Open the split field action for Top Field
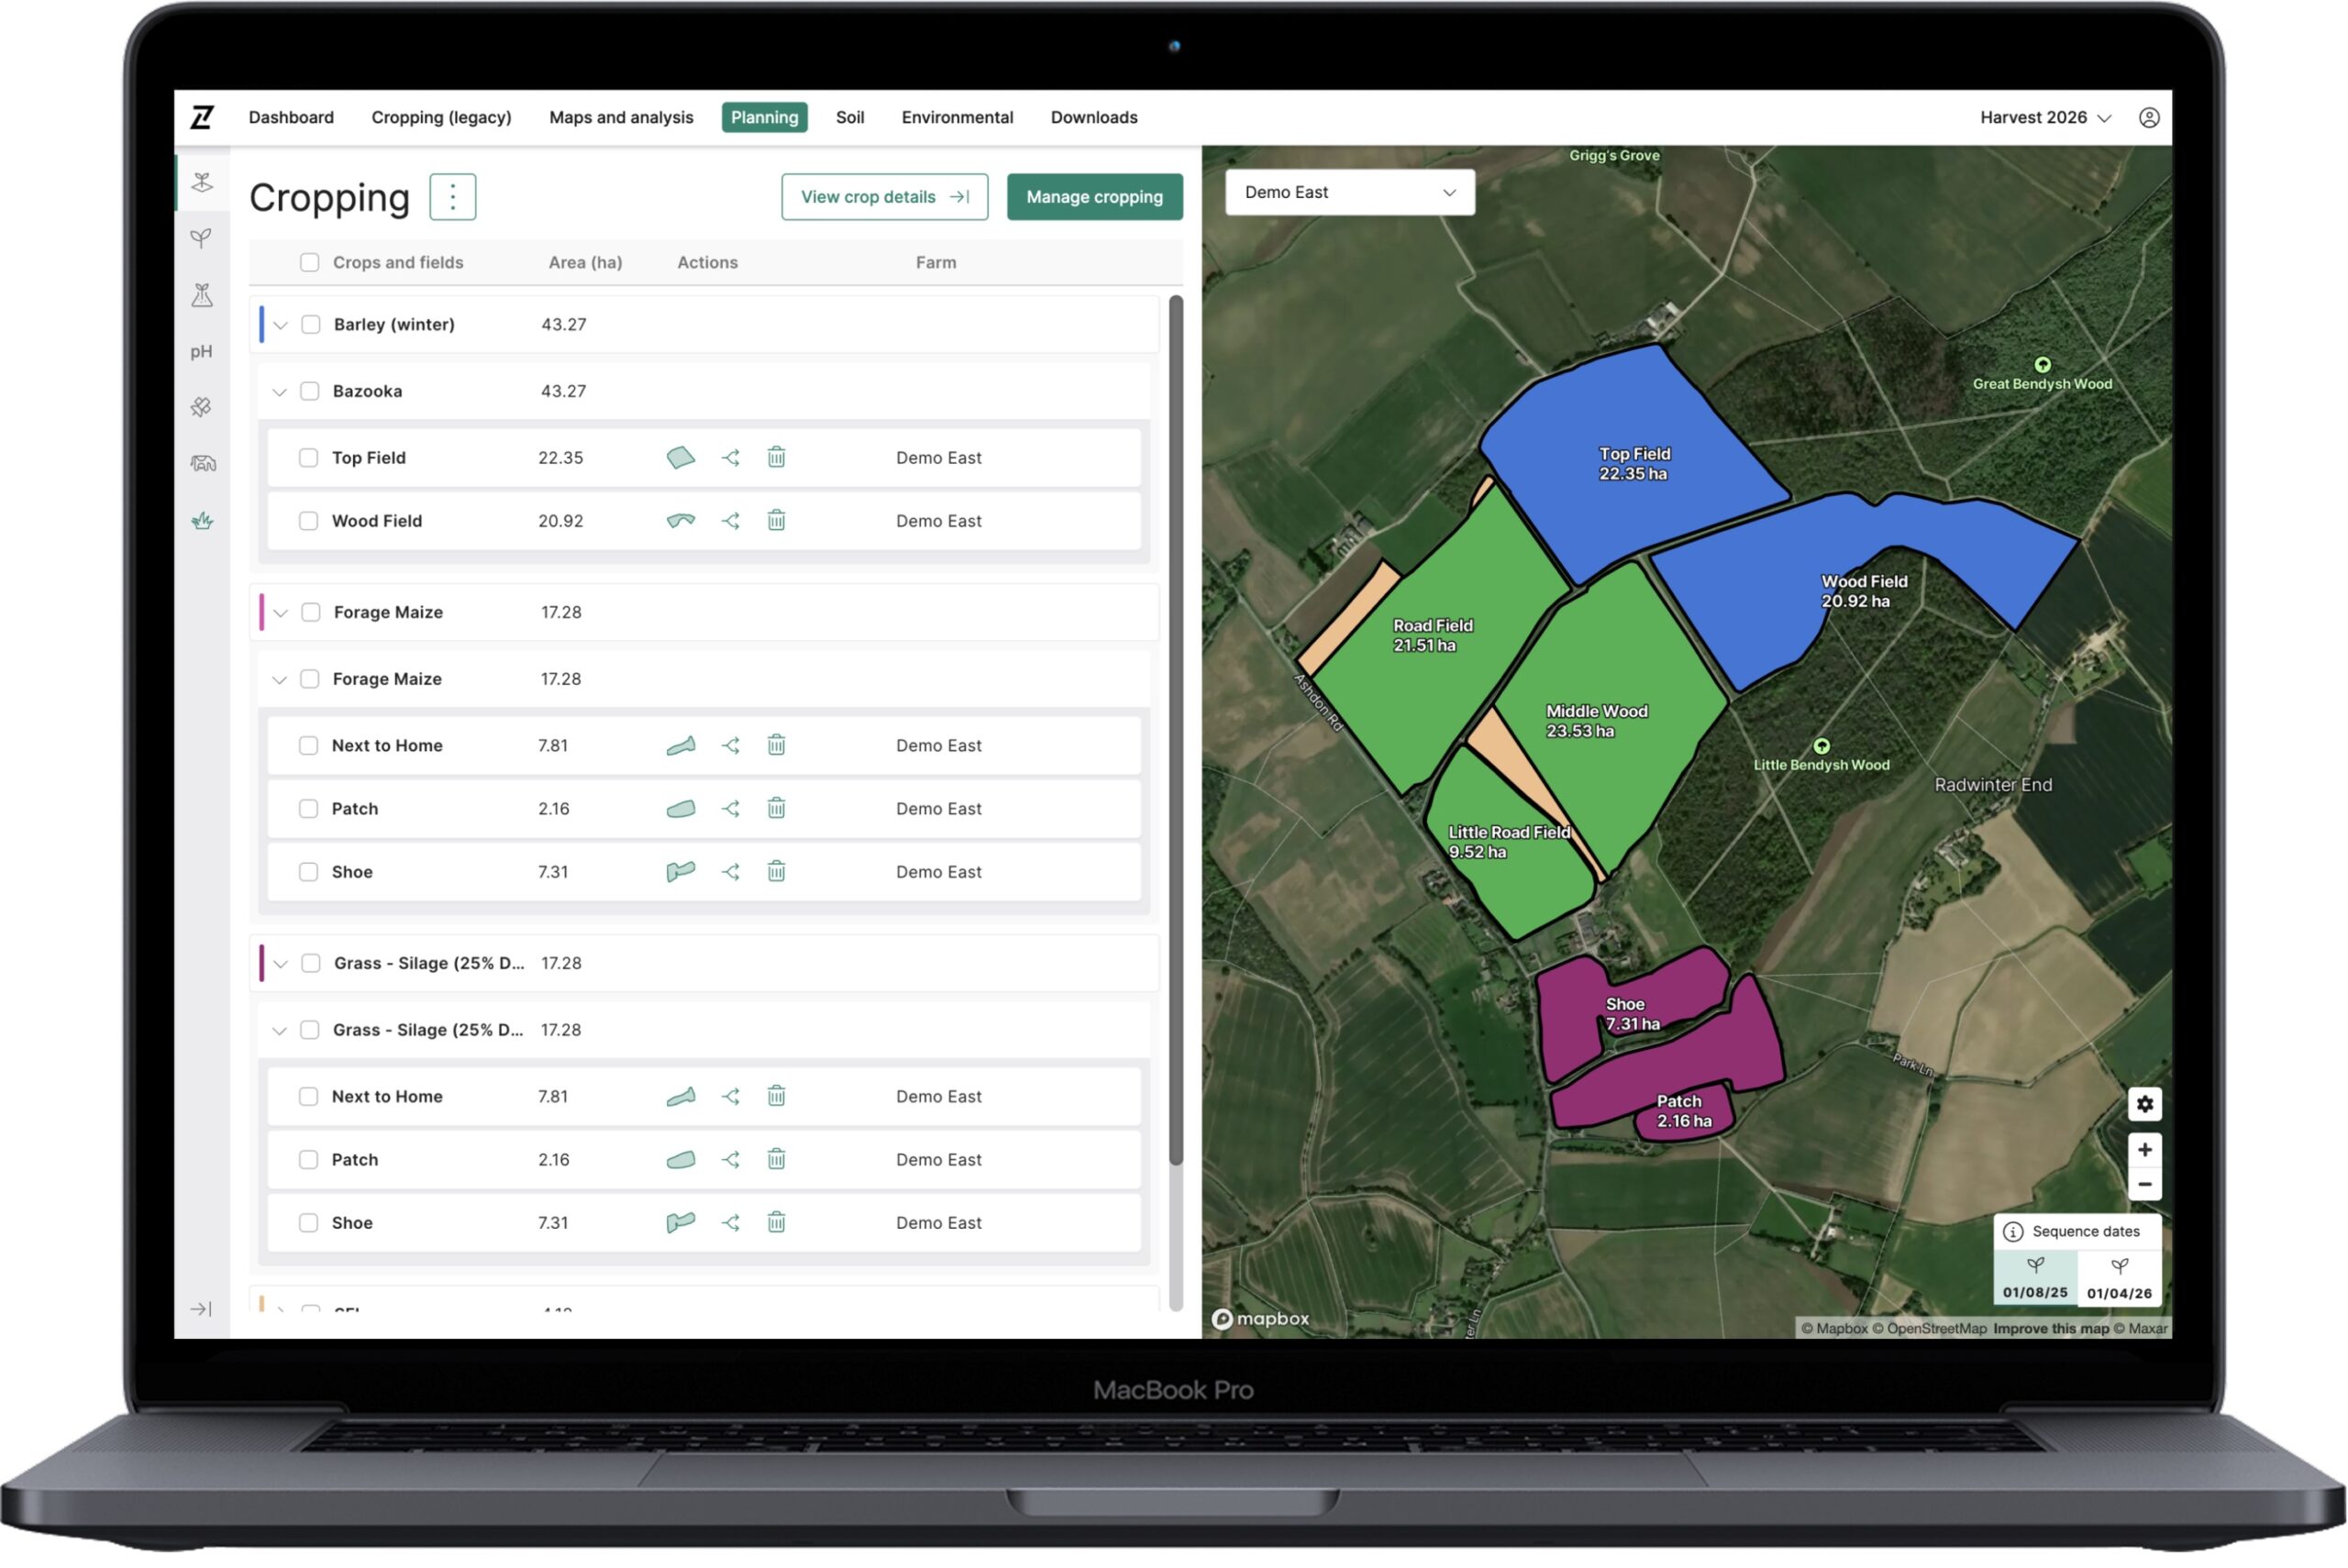Image resolution: width=2348 pixels, height=1568 pixels. [x=731, y=457]
